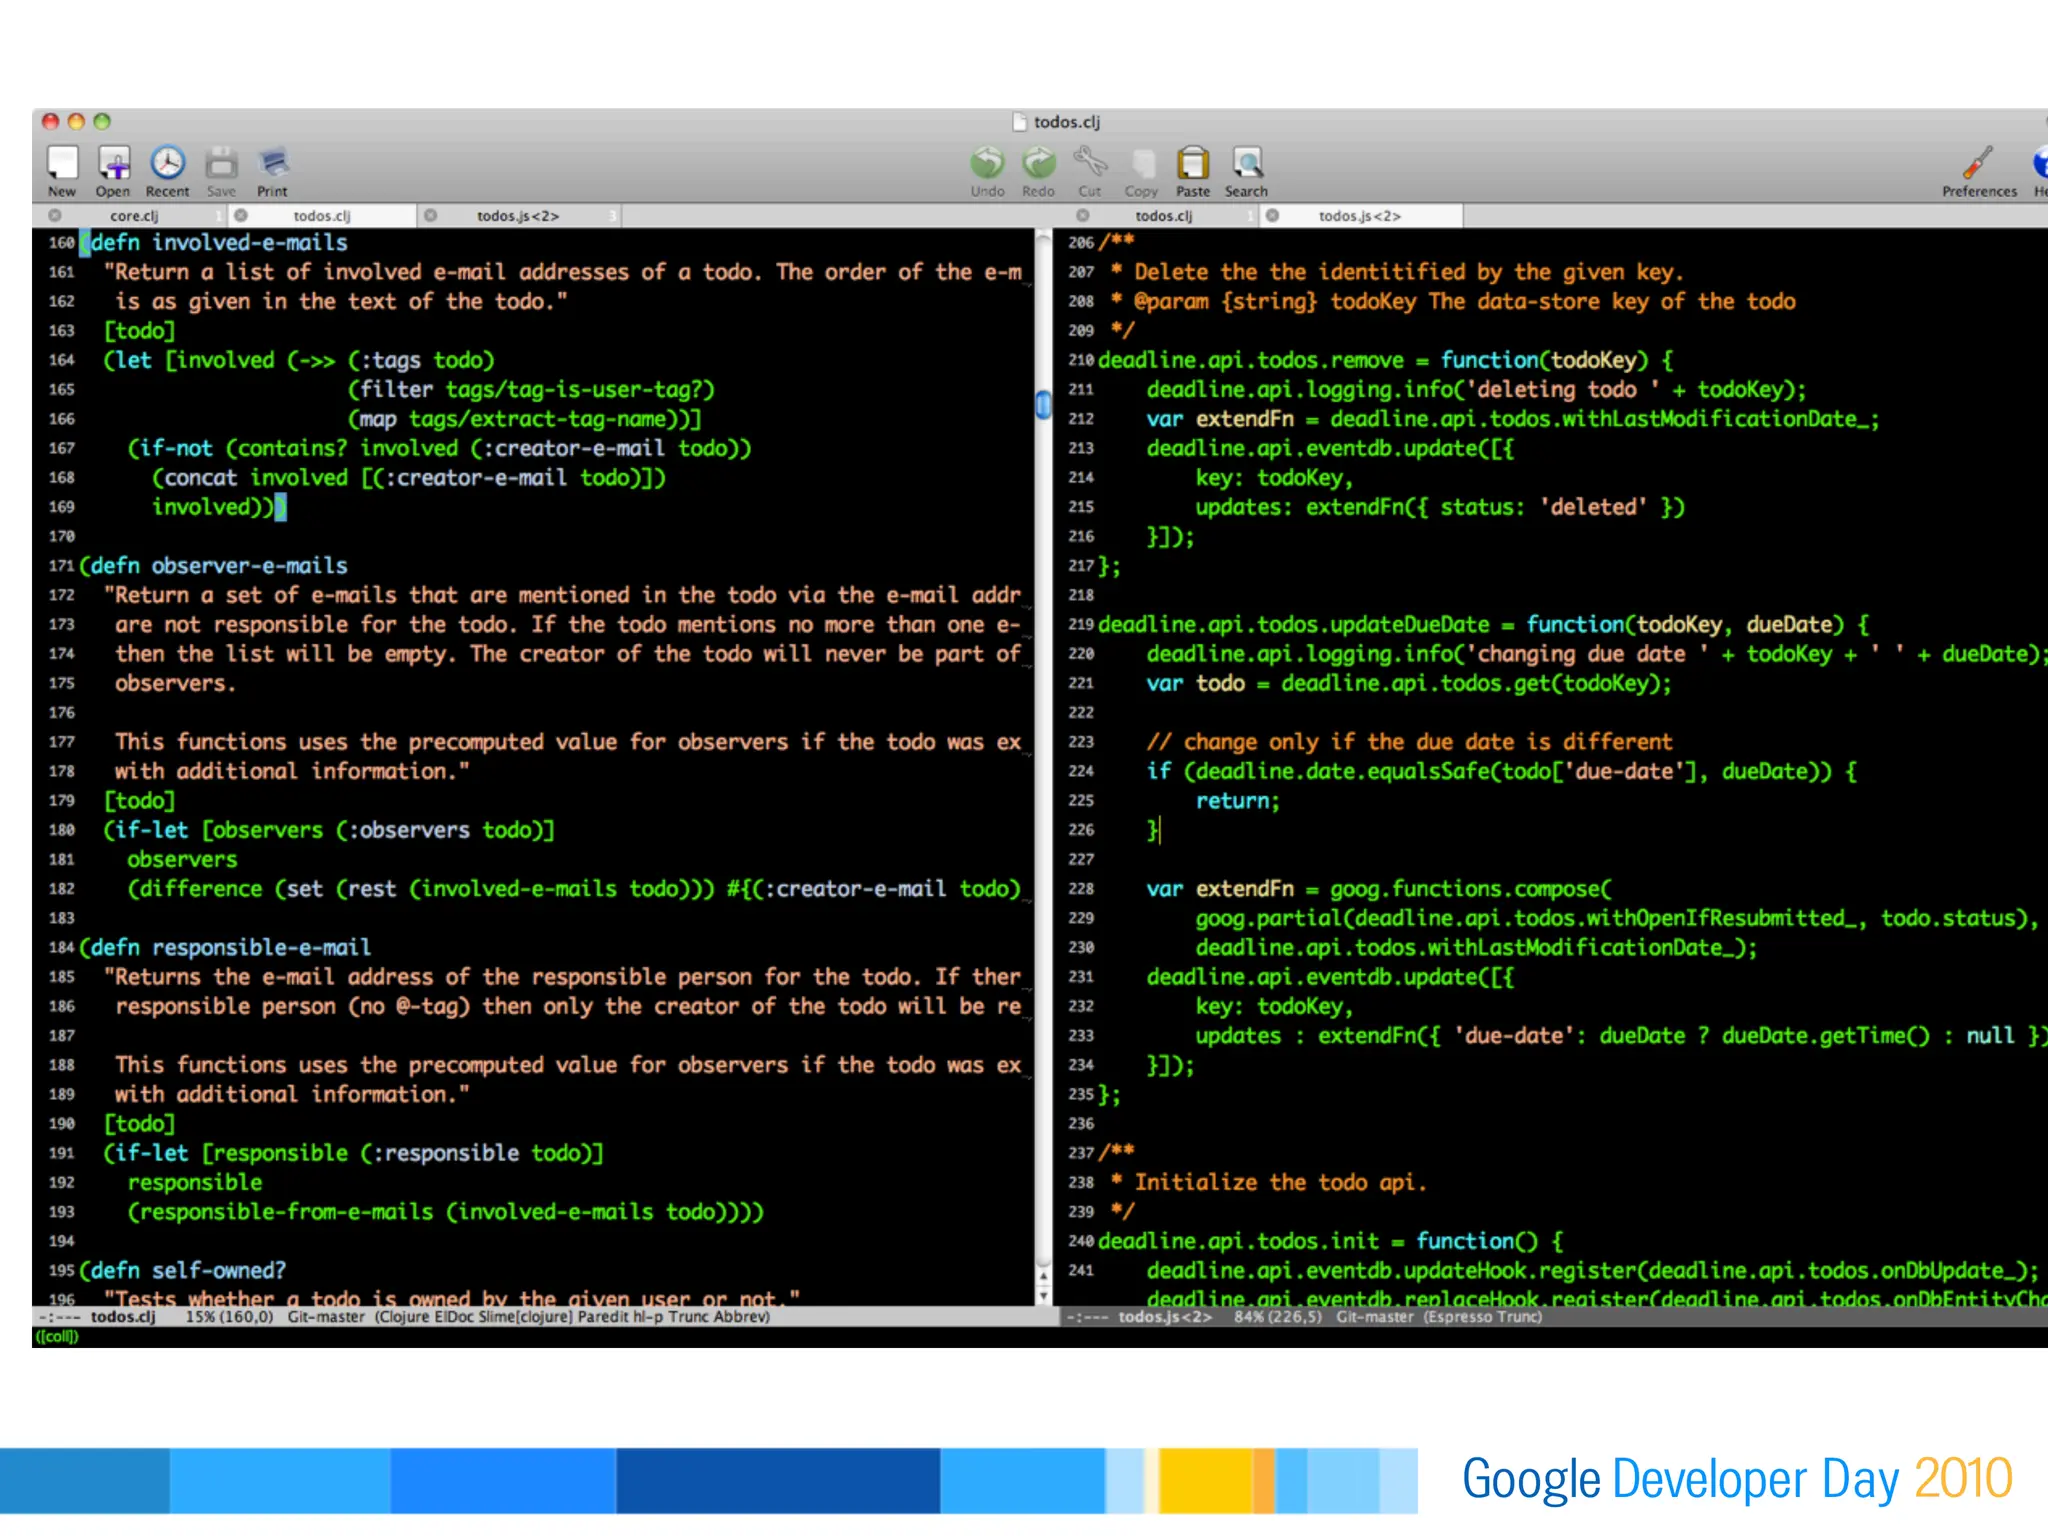Screen dimensions: 2048x1536
Task: Click Git-master in left mode line
Action: coord(326,1317)
